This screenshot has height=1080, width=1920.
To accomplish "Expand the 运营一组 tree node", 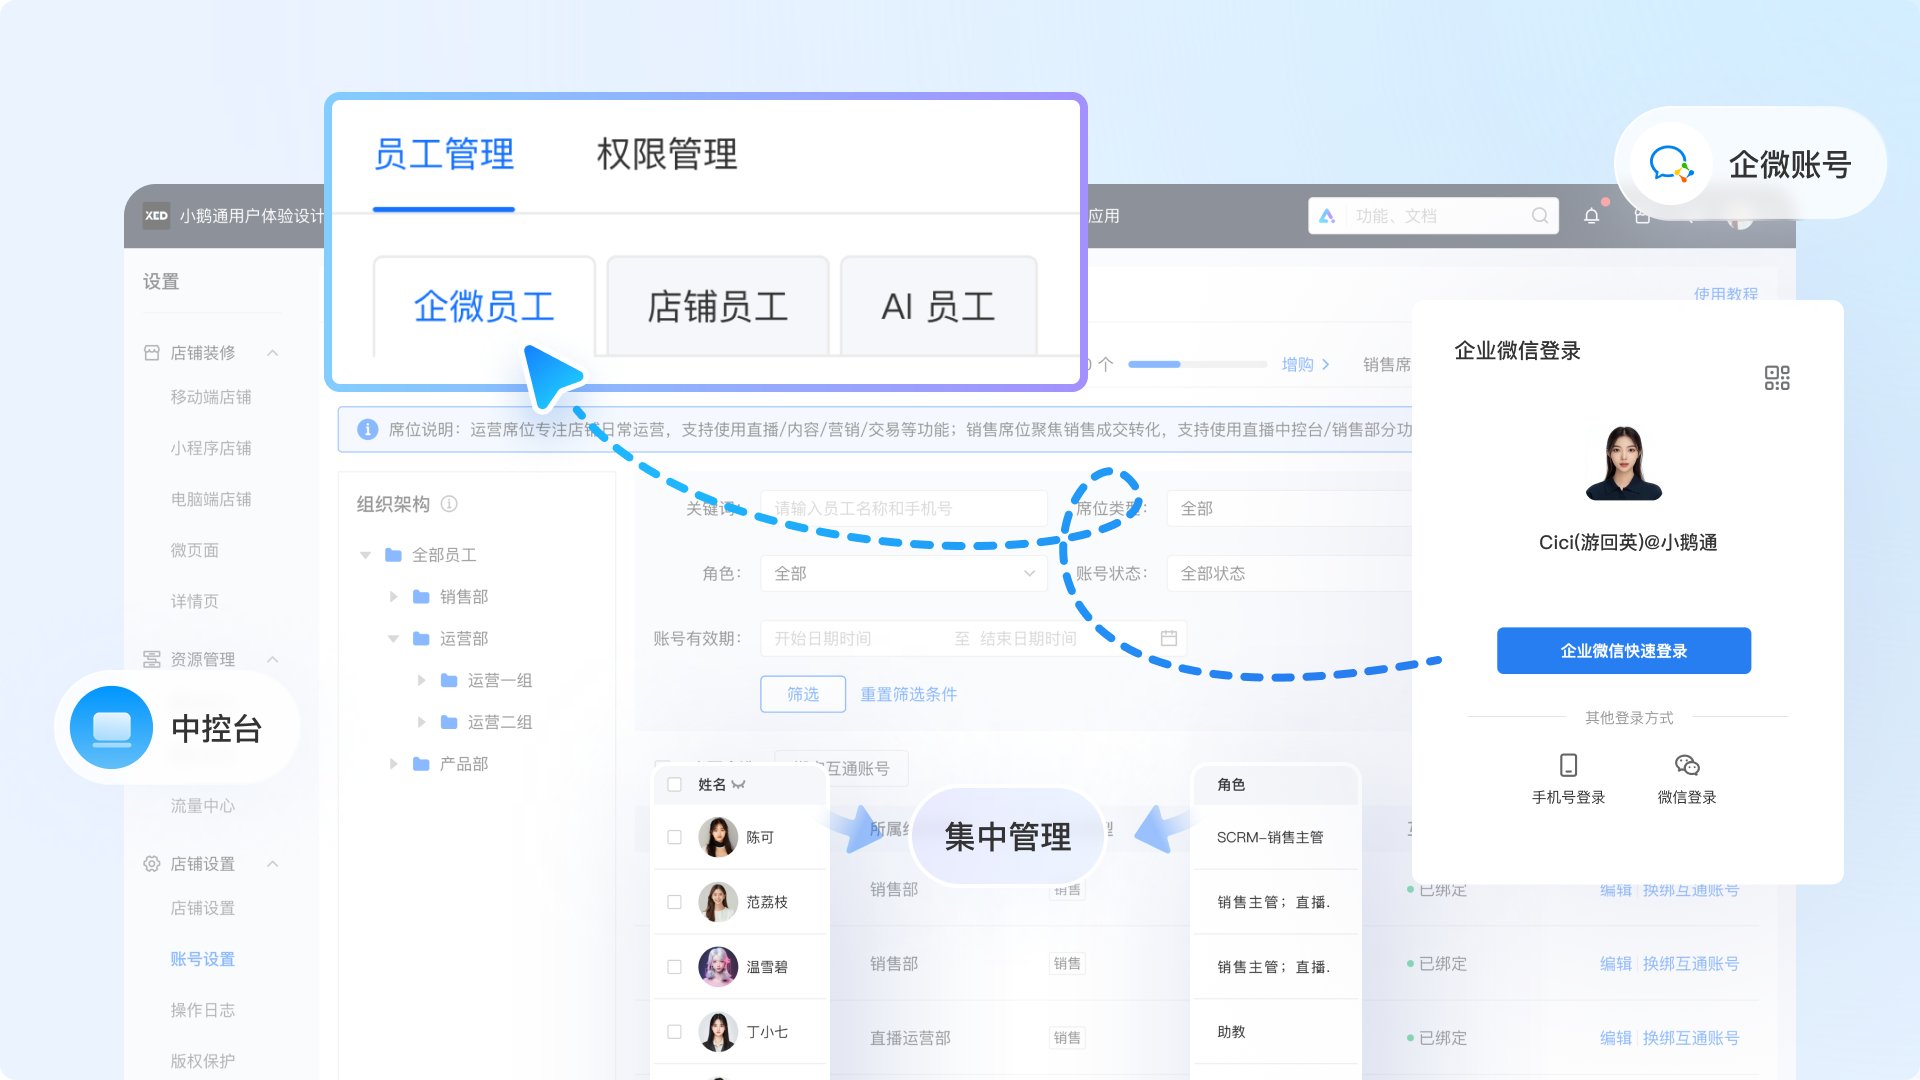I will [x=422, y=681].
